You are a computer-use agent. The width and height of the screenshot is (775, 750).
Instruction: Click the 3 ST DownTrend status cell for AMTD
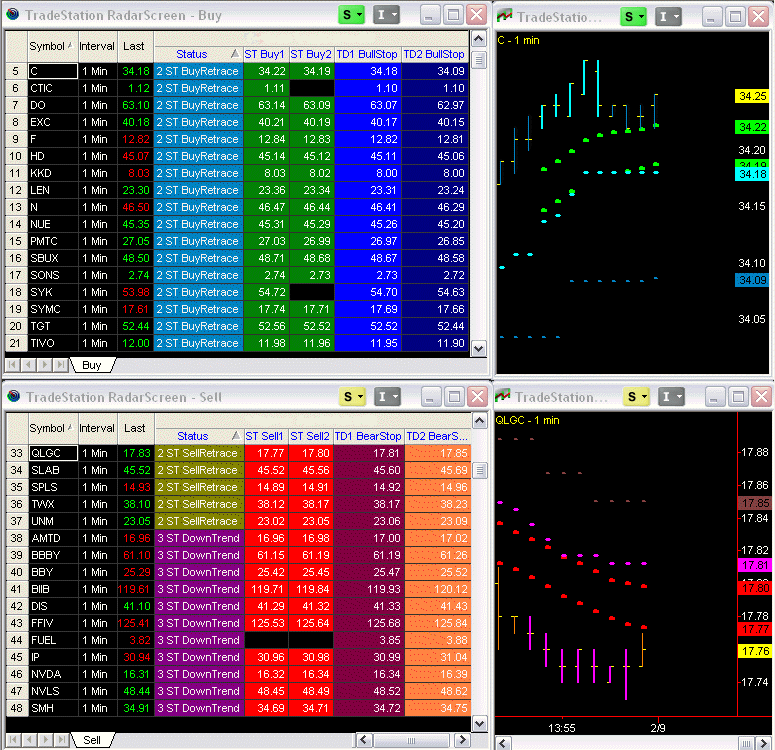pyautogui.click(x=199, y=538)
